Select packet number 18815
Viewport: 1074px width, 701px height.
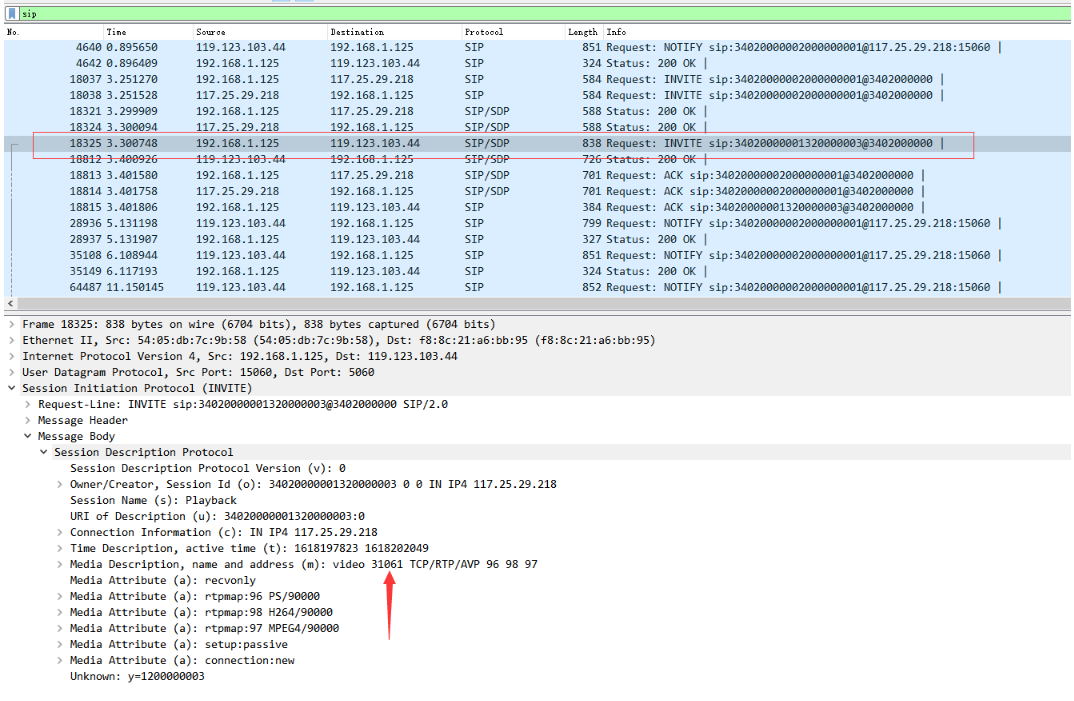click(x=537, y=207)
